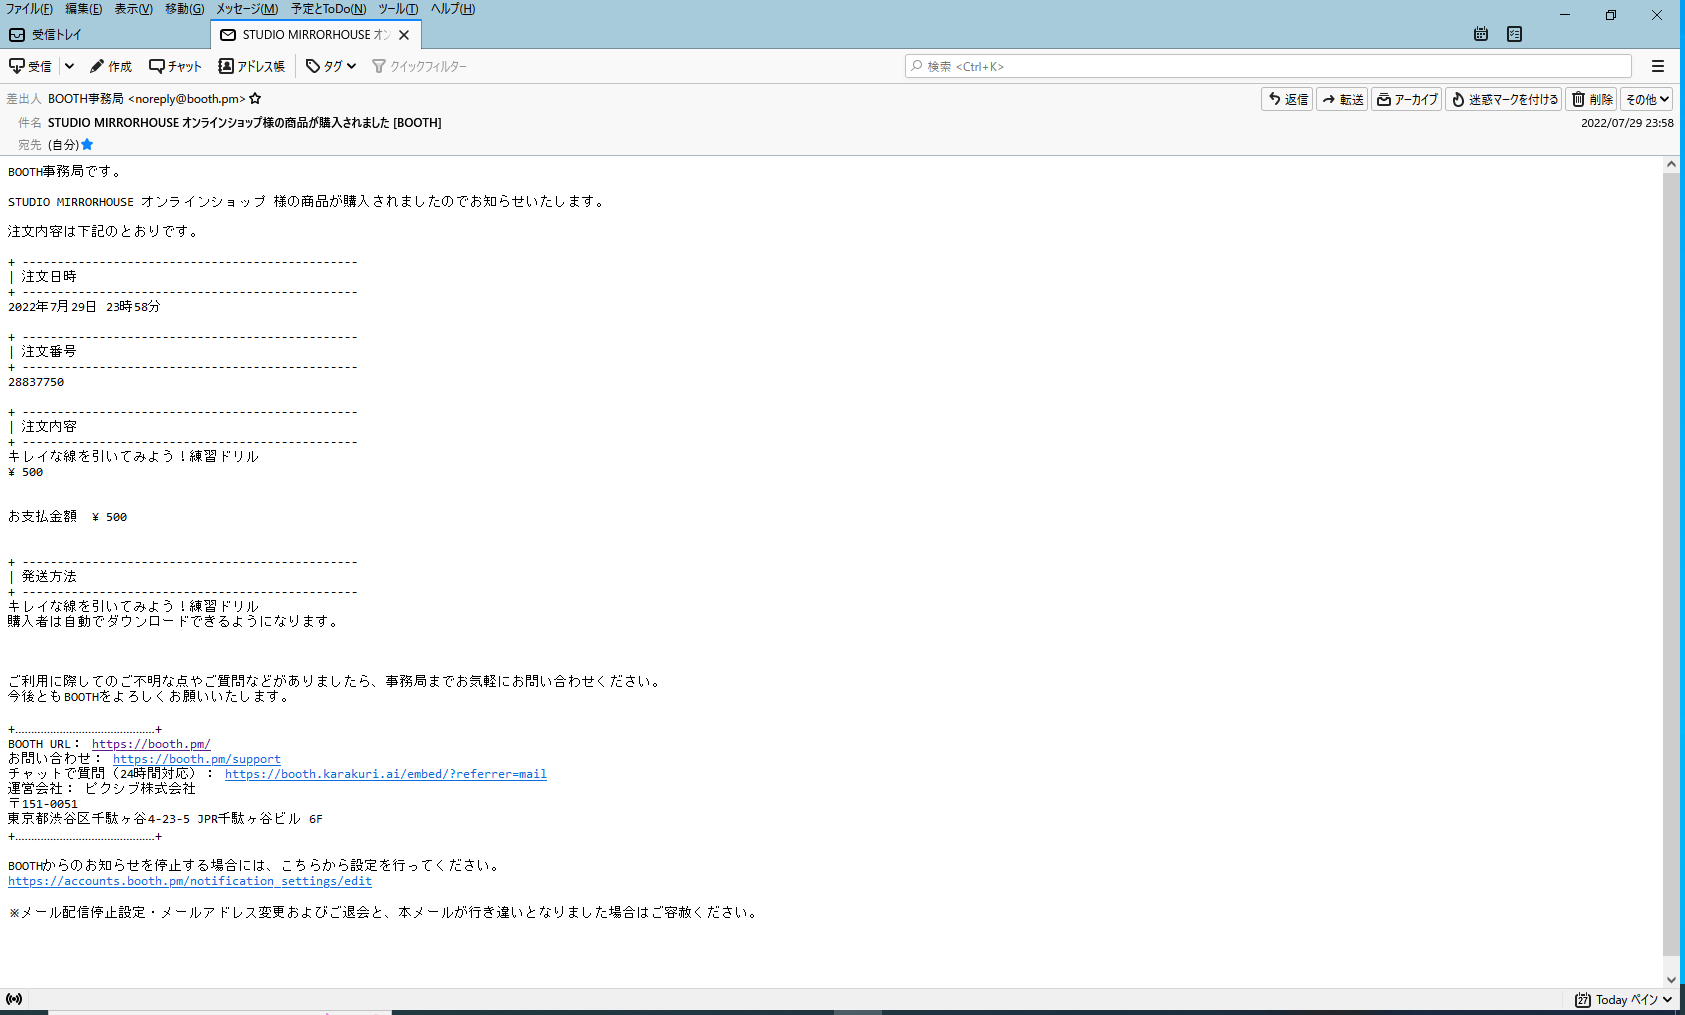
Task: Open the その他 more actions dropdown
Action: 1646,99
